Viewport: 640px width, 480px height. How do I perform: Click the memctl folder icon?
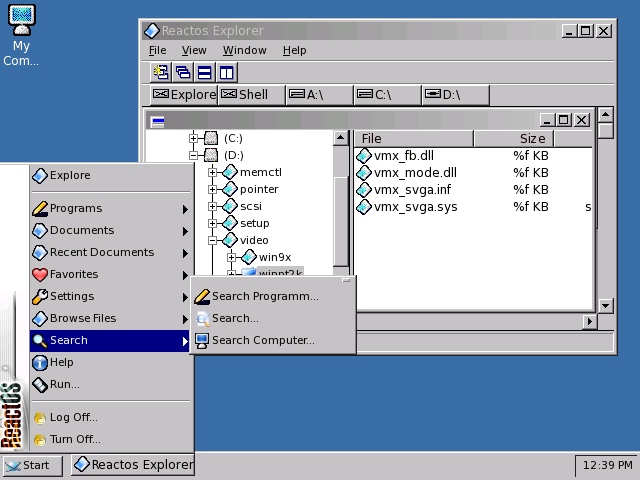coord(230,172)
